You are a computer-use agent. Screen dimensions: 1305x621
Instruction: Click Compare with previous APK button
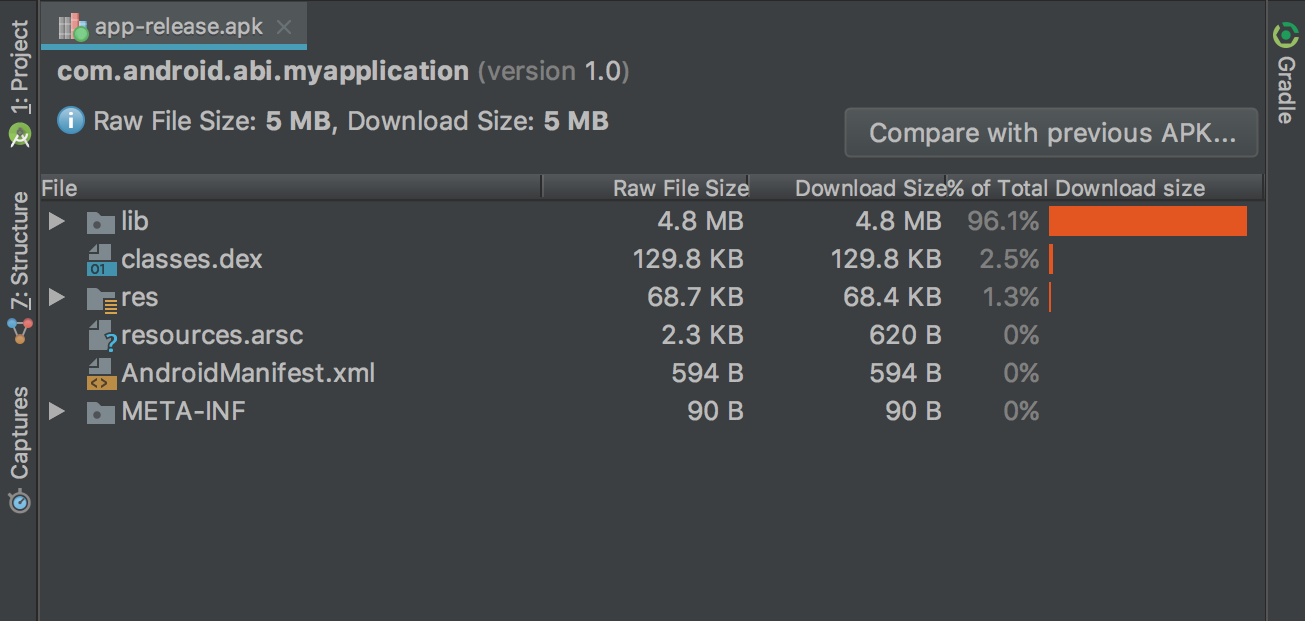point(1051,133)
